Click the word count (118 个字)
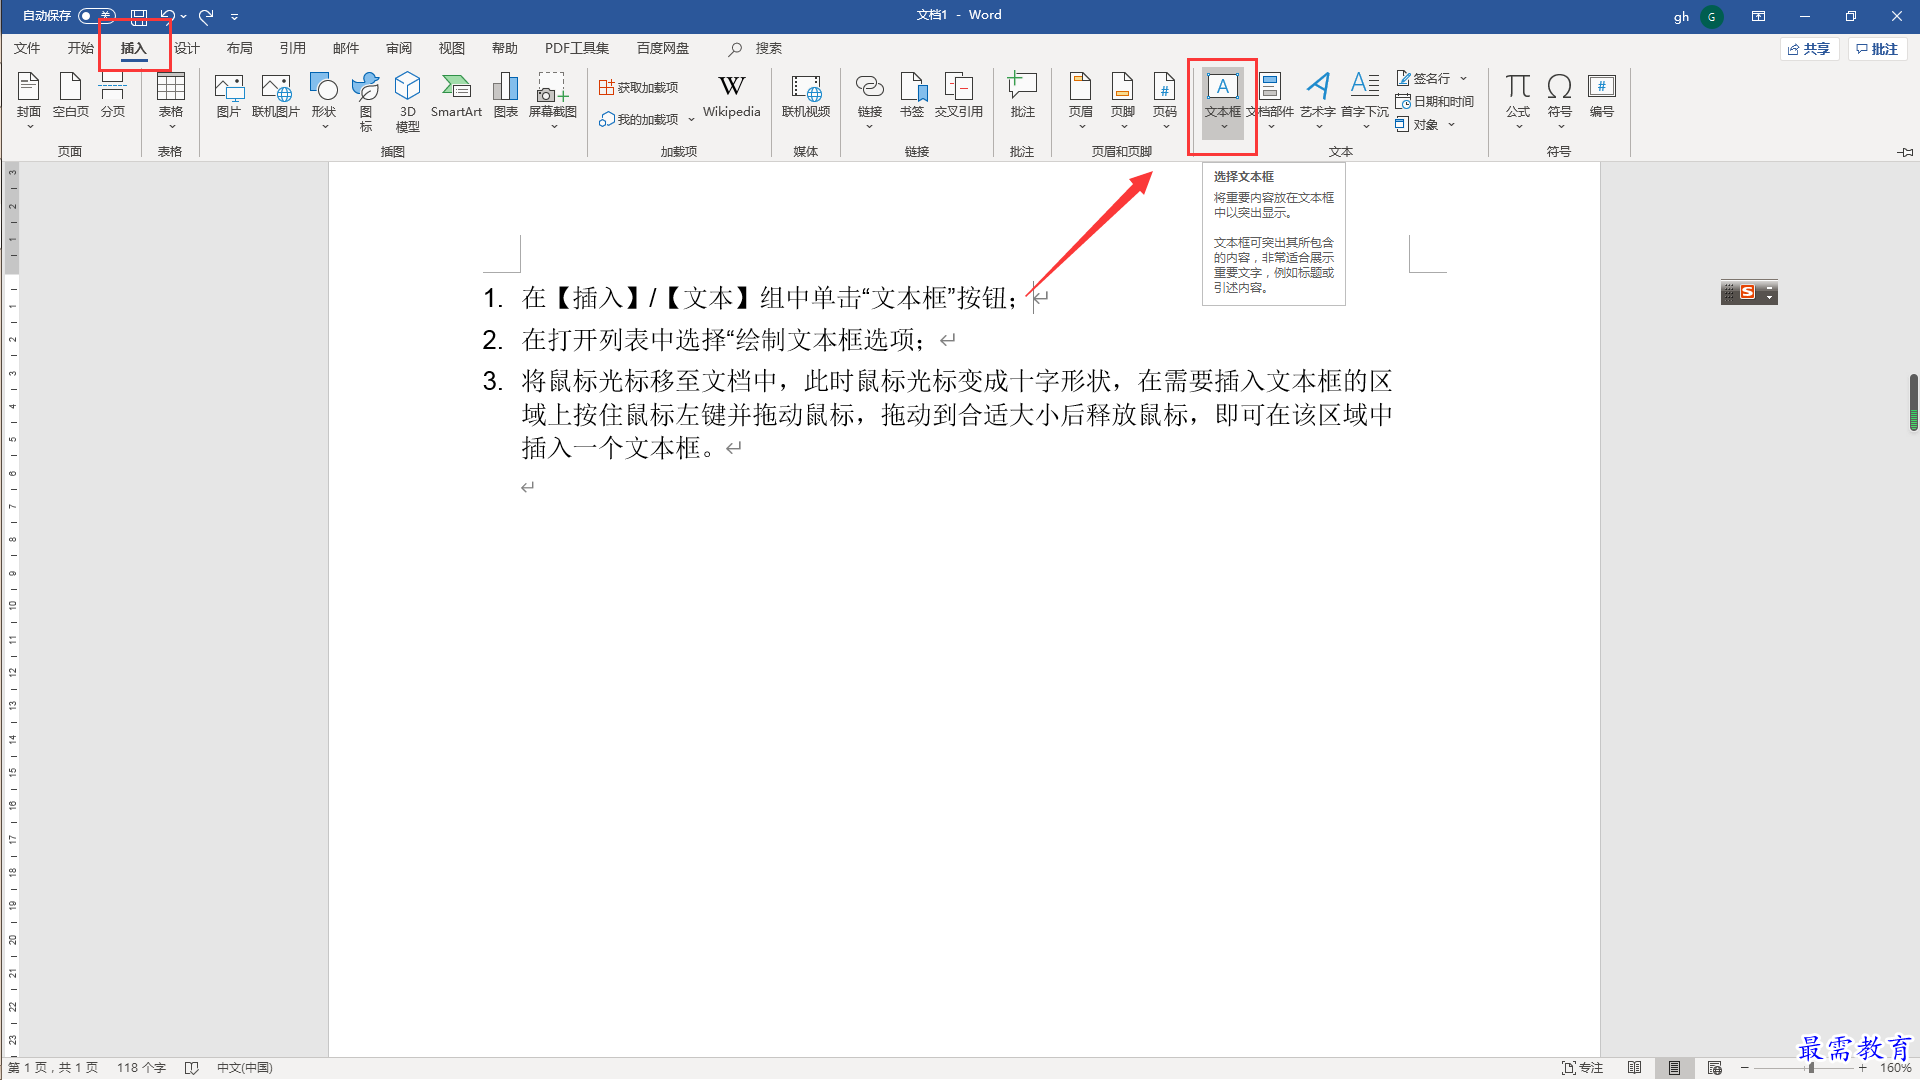1920x1080 pixels. (x=141, y=1068)
